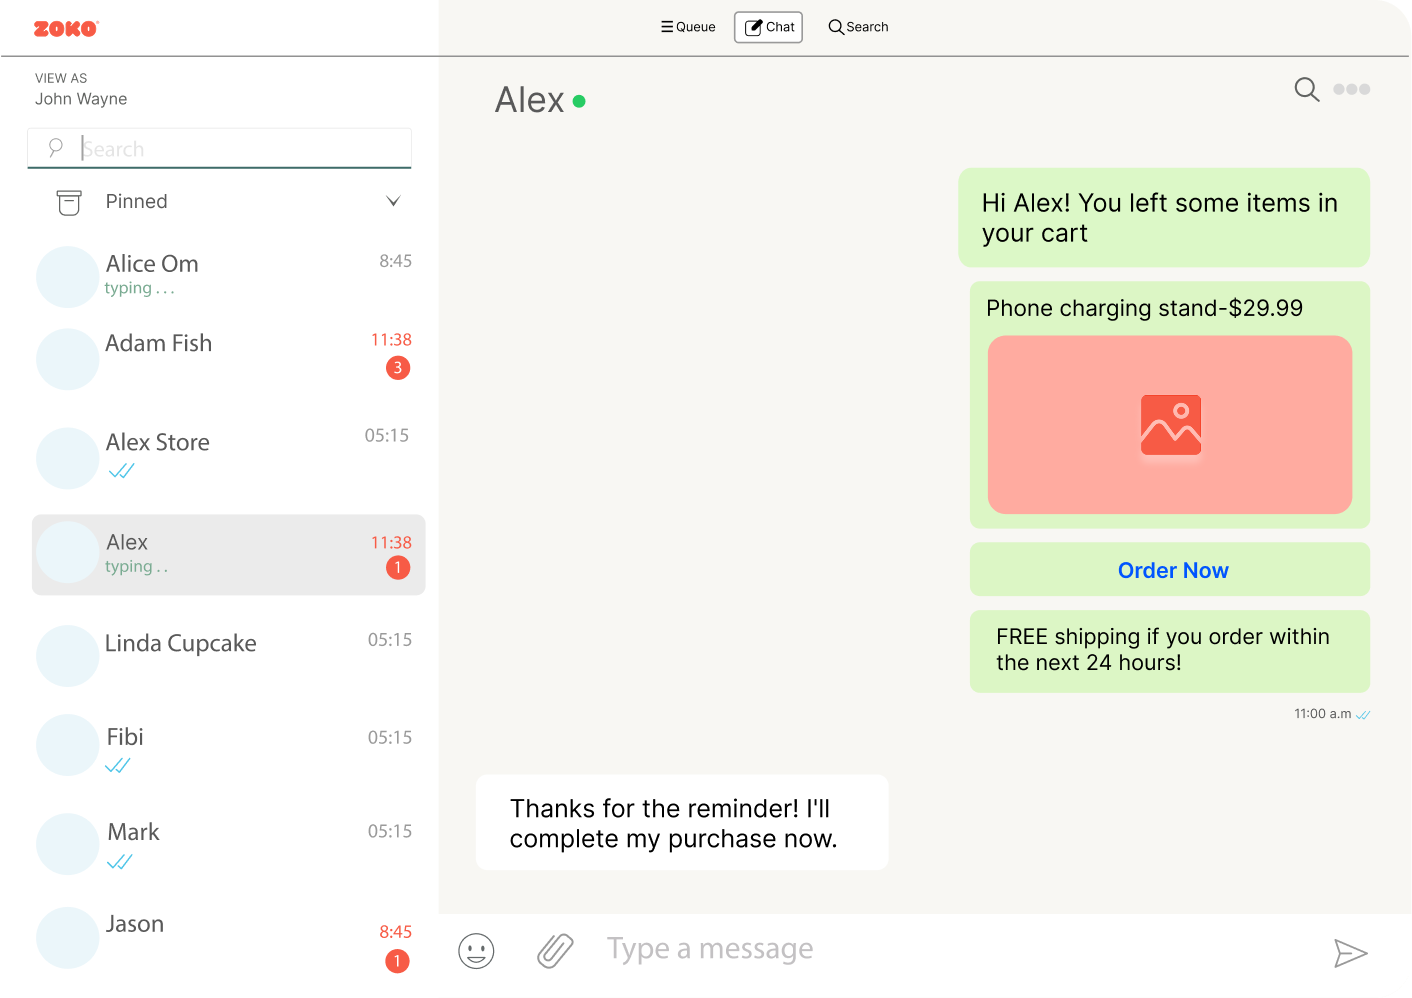Click read-receipt ticks under Mark
1412x998 pixels.
coord(120,862)
